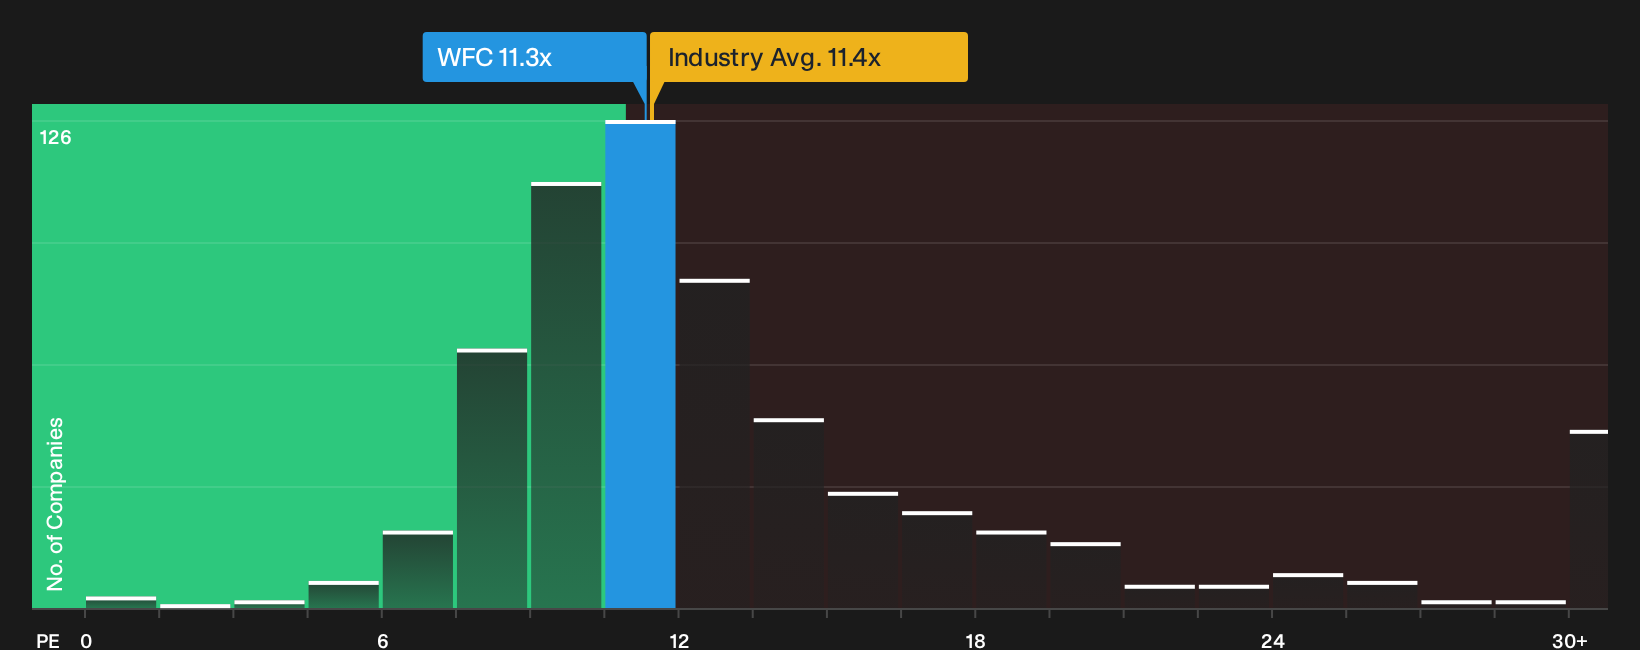Click the x-axis tick label 30+
This screenshot has height=650, width=1640.
click(1570, 640)
